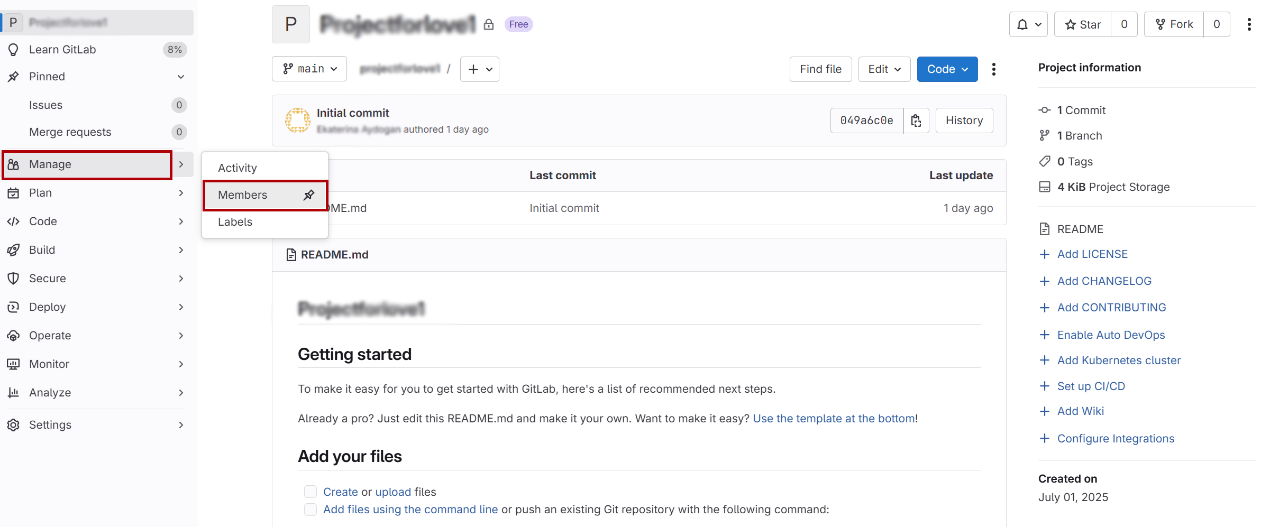Viewport: 1270px width, 527px height.
Task: Pin Members using the pin icon
Action: pyautogui.click(x=309, y=195)
